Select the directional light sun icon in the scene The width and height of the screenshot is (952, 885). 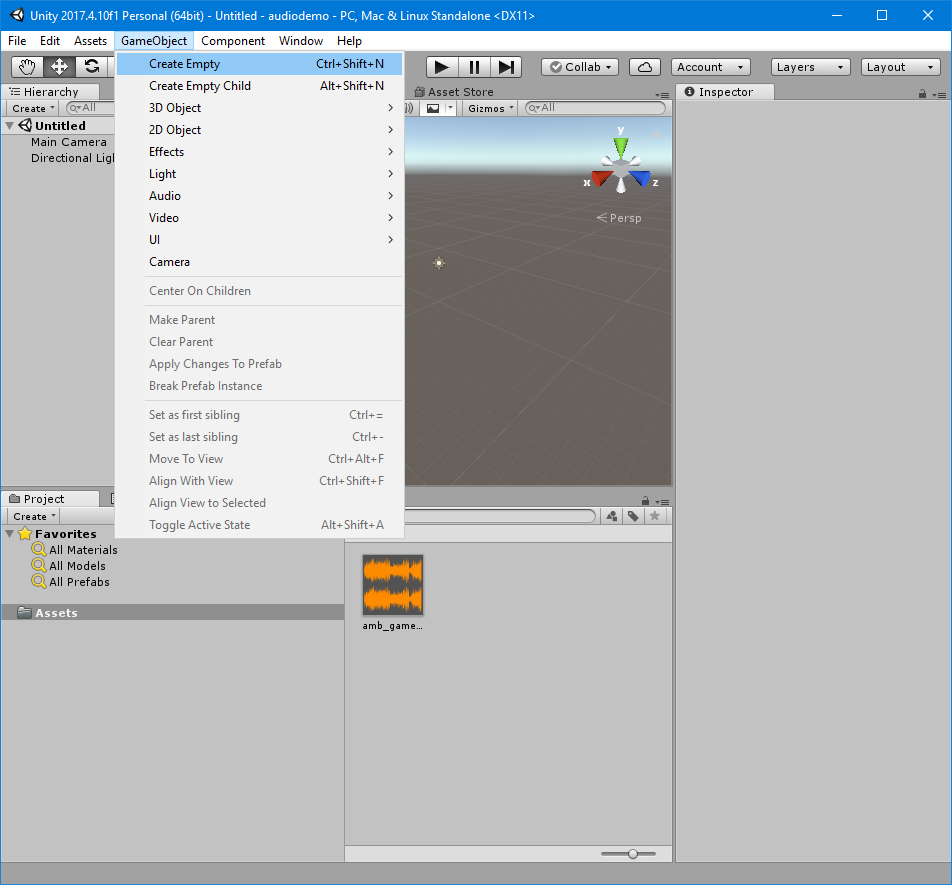439,263
